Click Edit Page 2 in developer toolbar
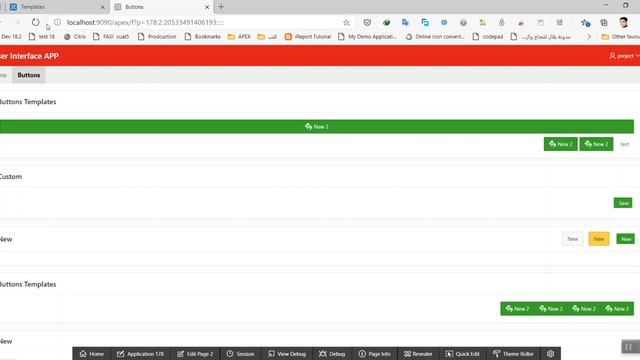This screenshot has height=360, width=640. (x=195, y=354)
